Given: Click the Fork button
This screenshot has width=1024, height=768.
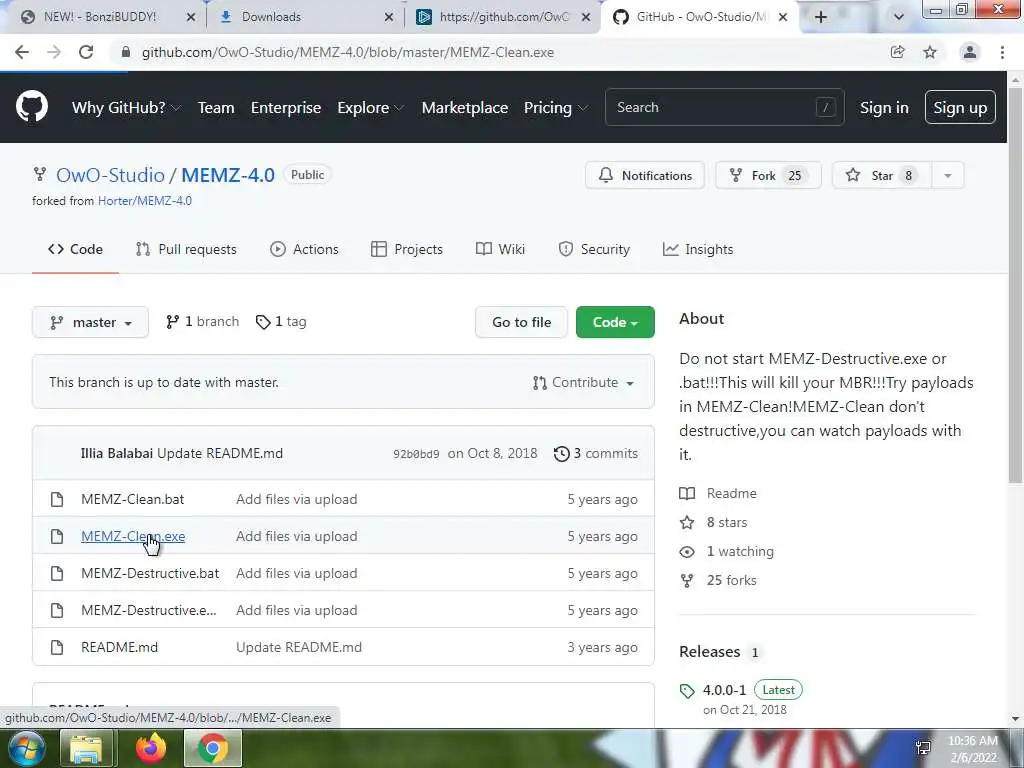Looking at the screenshot, I should click(x=768, y=176).
